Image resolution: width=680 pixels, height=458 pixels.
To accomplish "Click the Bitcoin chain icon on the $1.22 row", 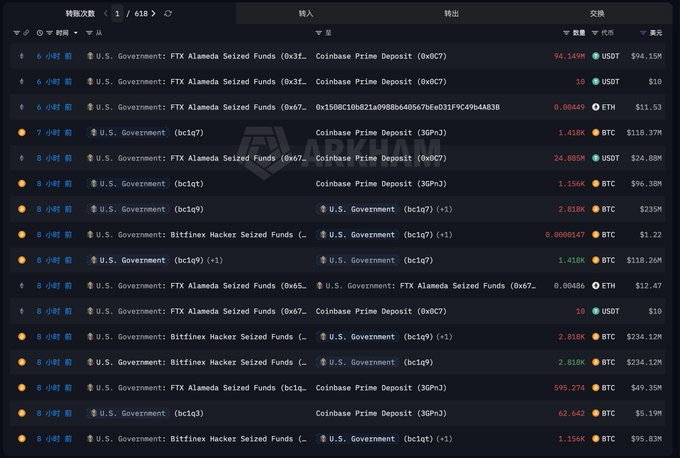I will [x=22, y=235].
